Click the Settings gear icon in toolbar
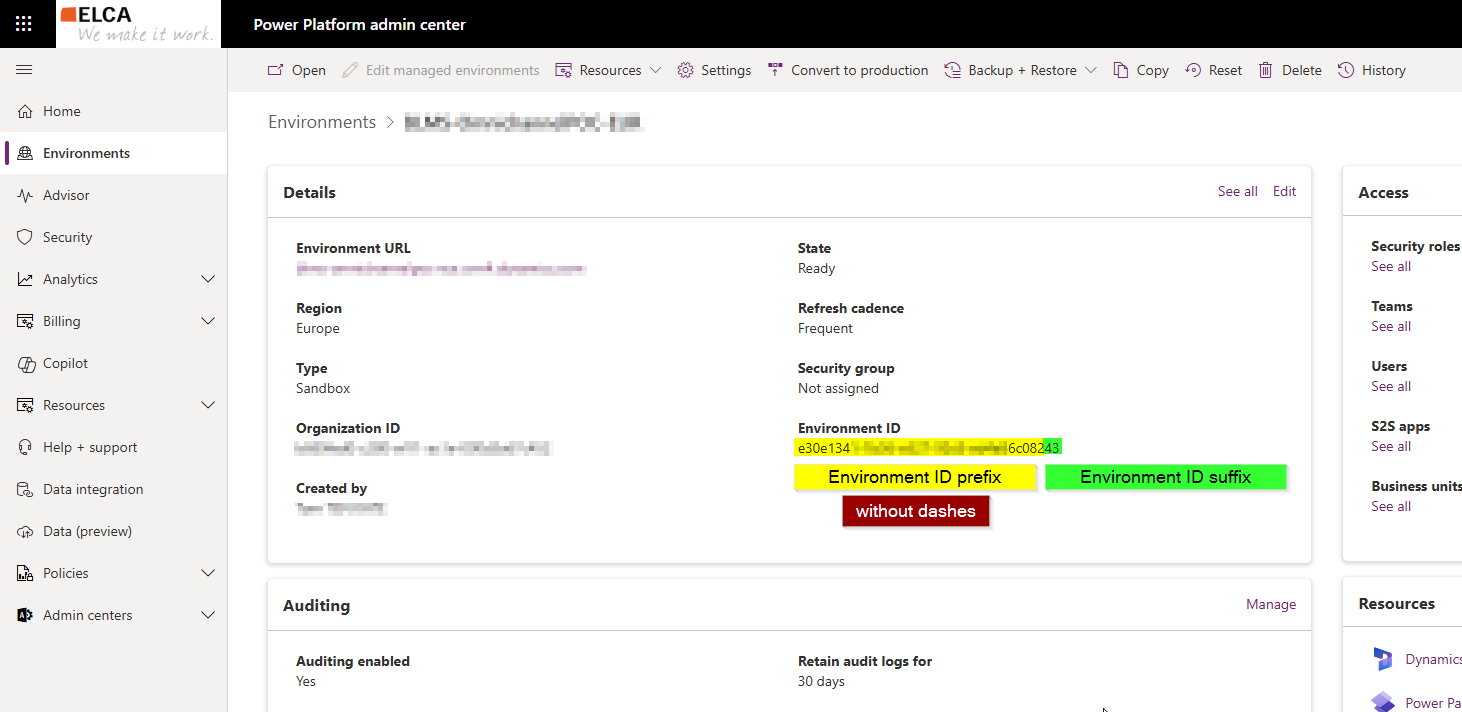 (685, 70)
